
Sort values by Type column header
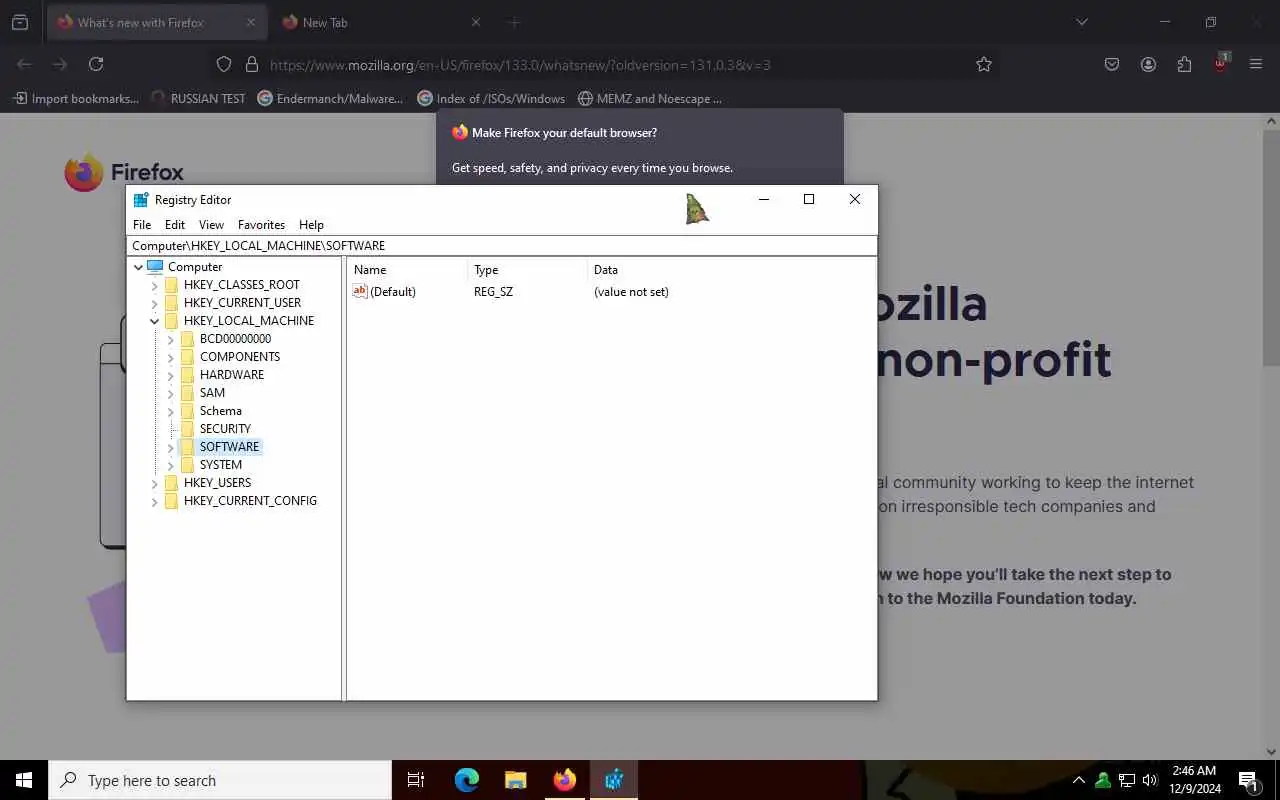tap(527, 270)
